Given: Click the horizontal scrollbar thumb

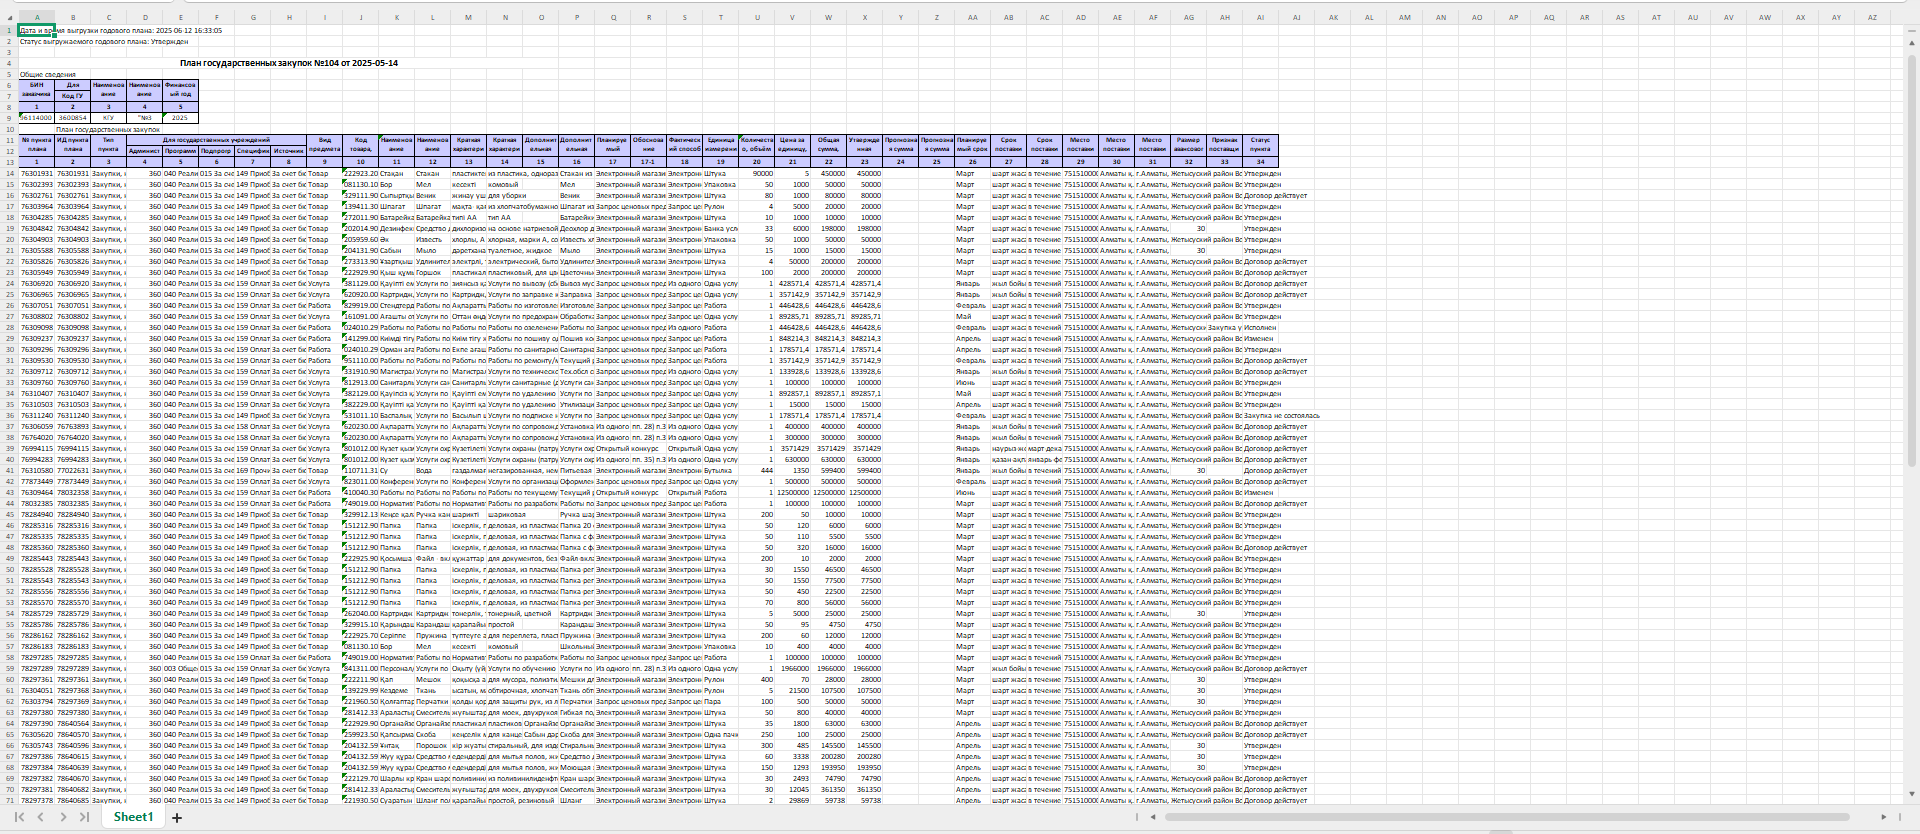Looking at the screenshot, I should coord(1500,817).
